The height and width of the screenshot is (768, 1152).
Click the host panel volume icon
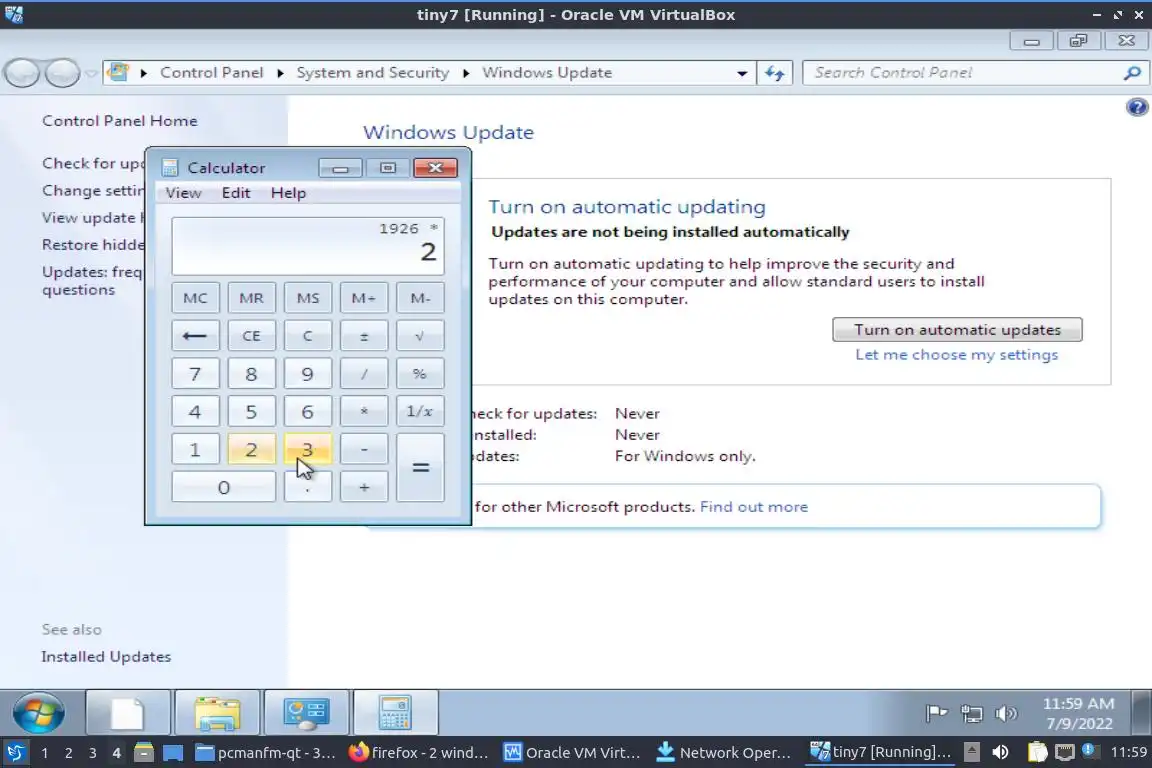1000,752
